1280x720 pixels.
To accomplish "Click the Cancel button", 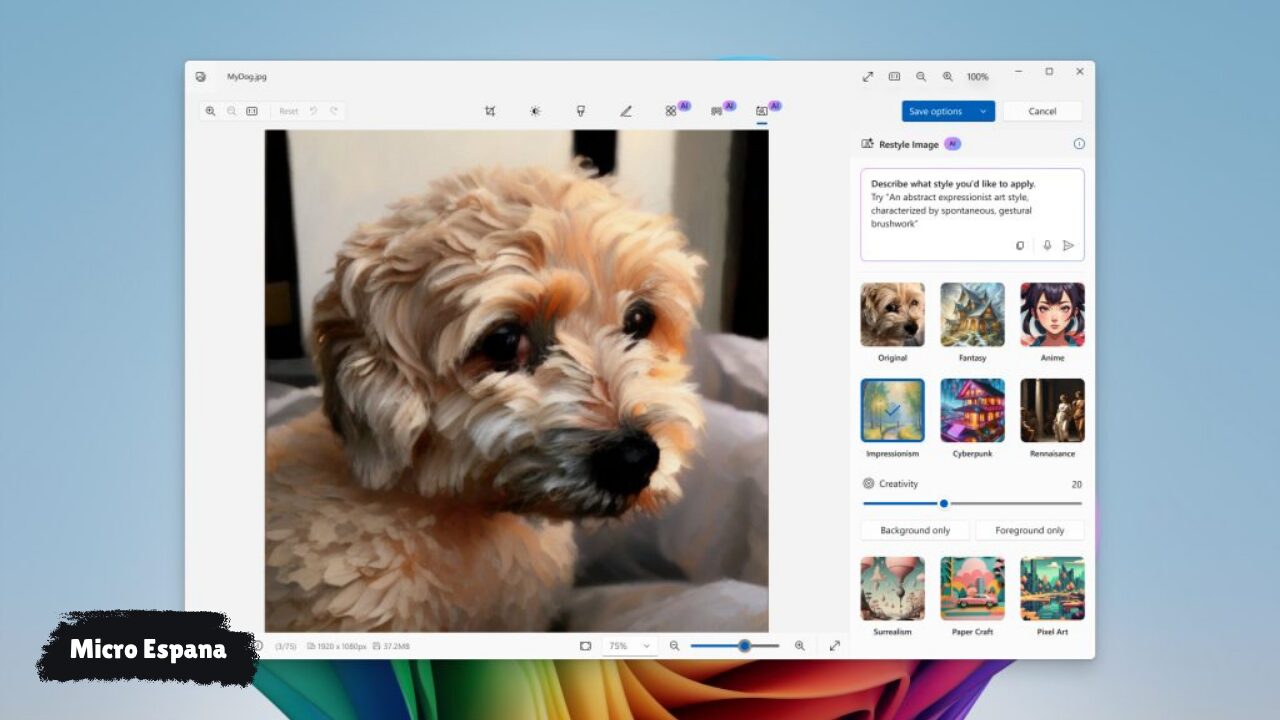I will (x=1042, y=111).
